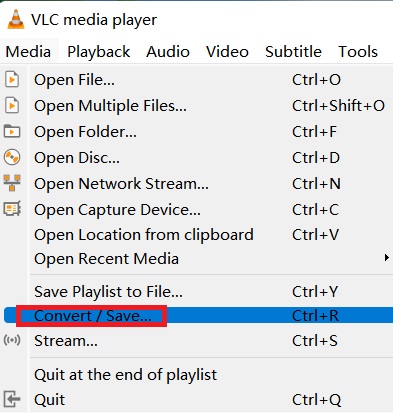This screenshot has width=393, height=413.
Task: Click the Open Disc icon
Action: [x=12, y=157]
